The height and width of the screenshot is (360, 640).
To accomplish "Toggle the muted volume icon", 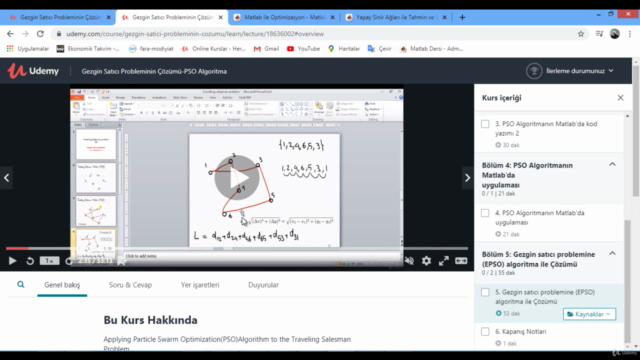I will pos(409,261).
